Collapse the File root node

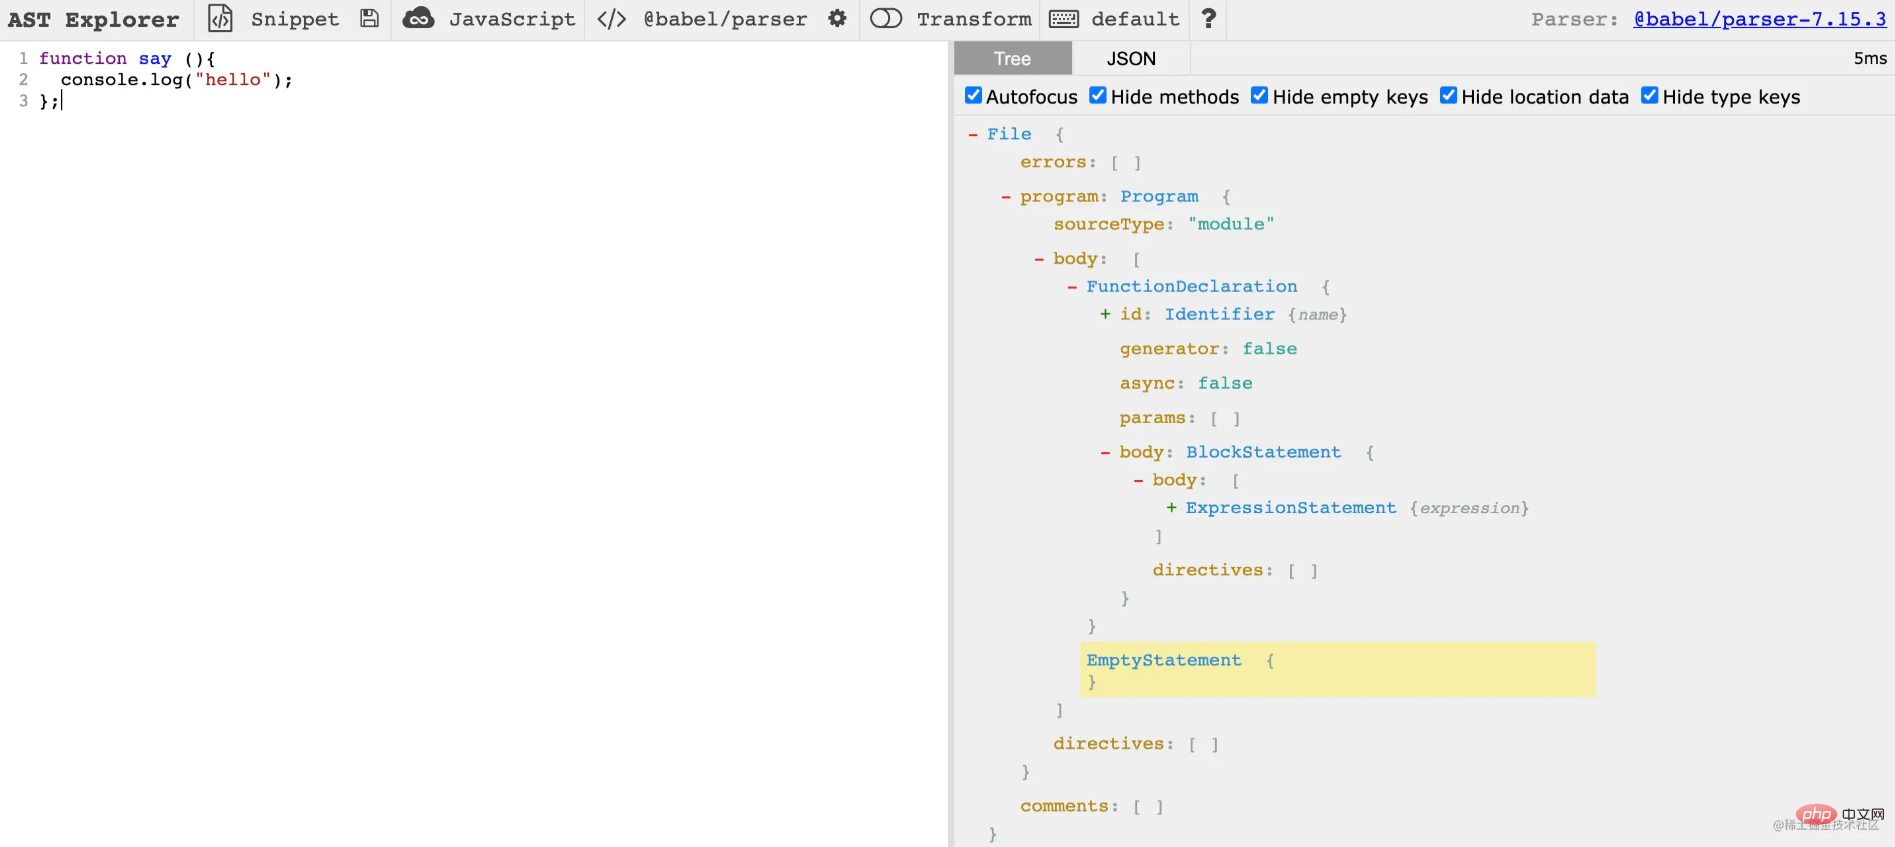[x=973, y=134]
